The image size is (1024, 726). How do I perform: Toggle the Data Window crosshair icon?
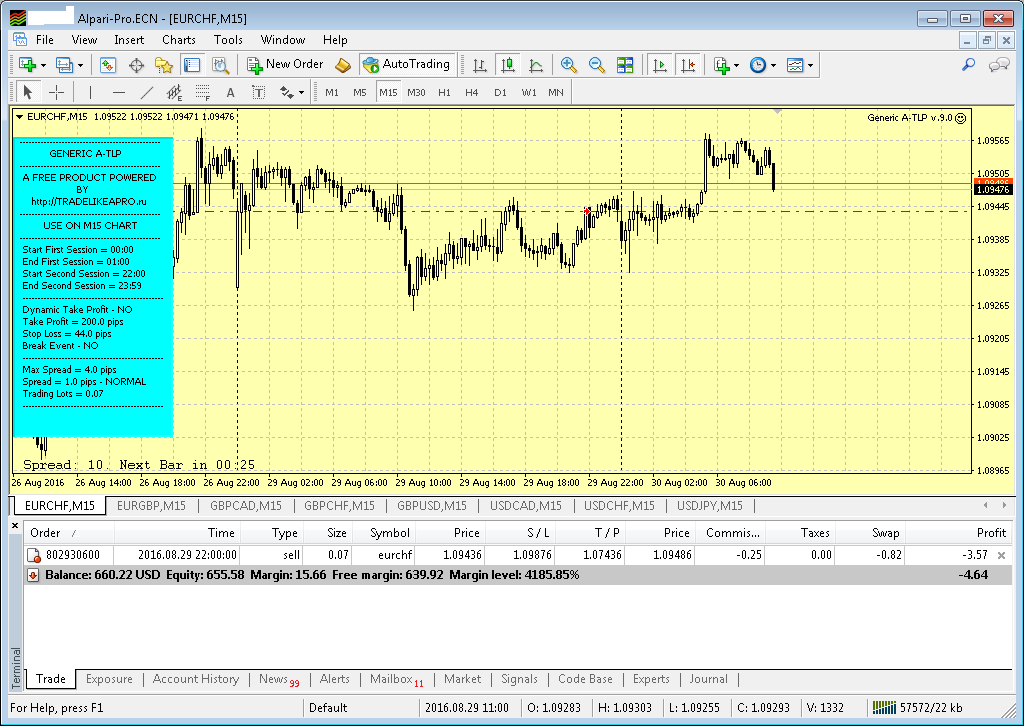136,65
